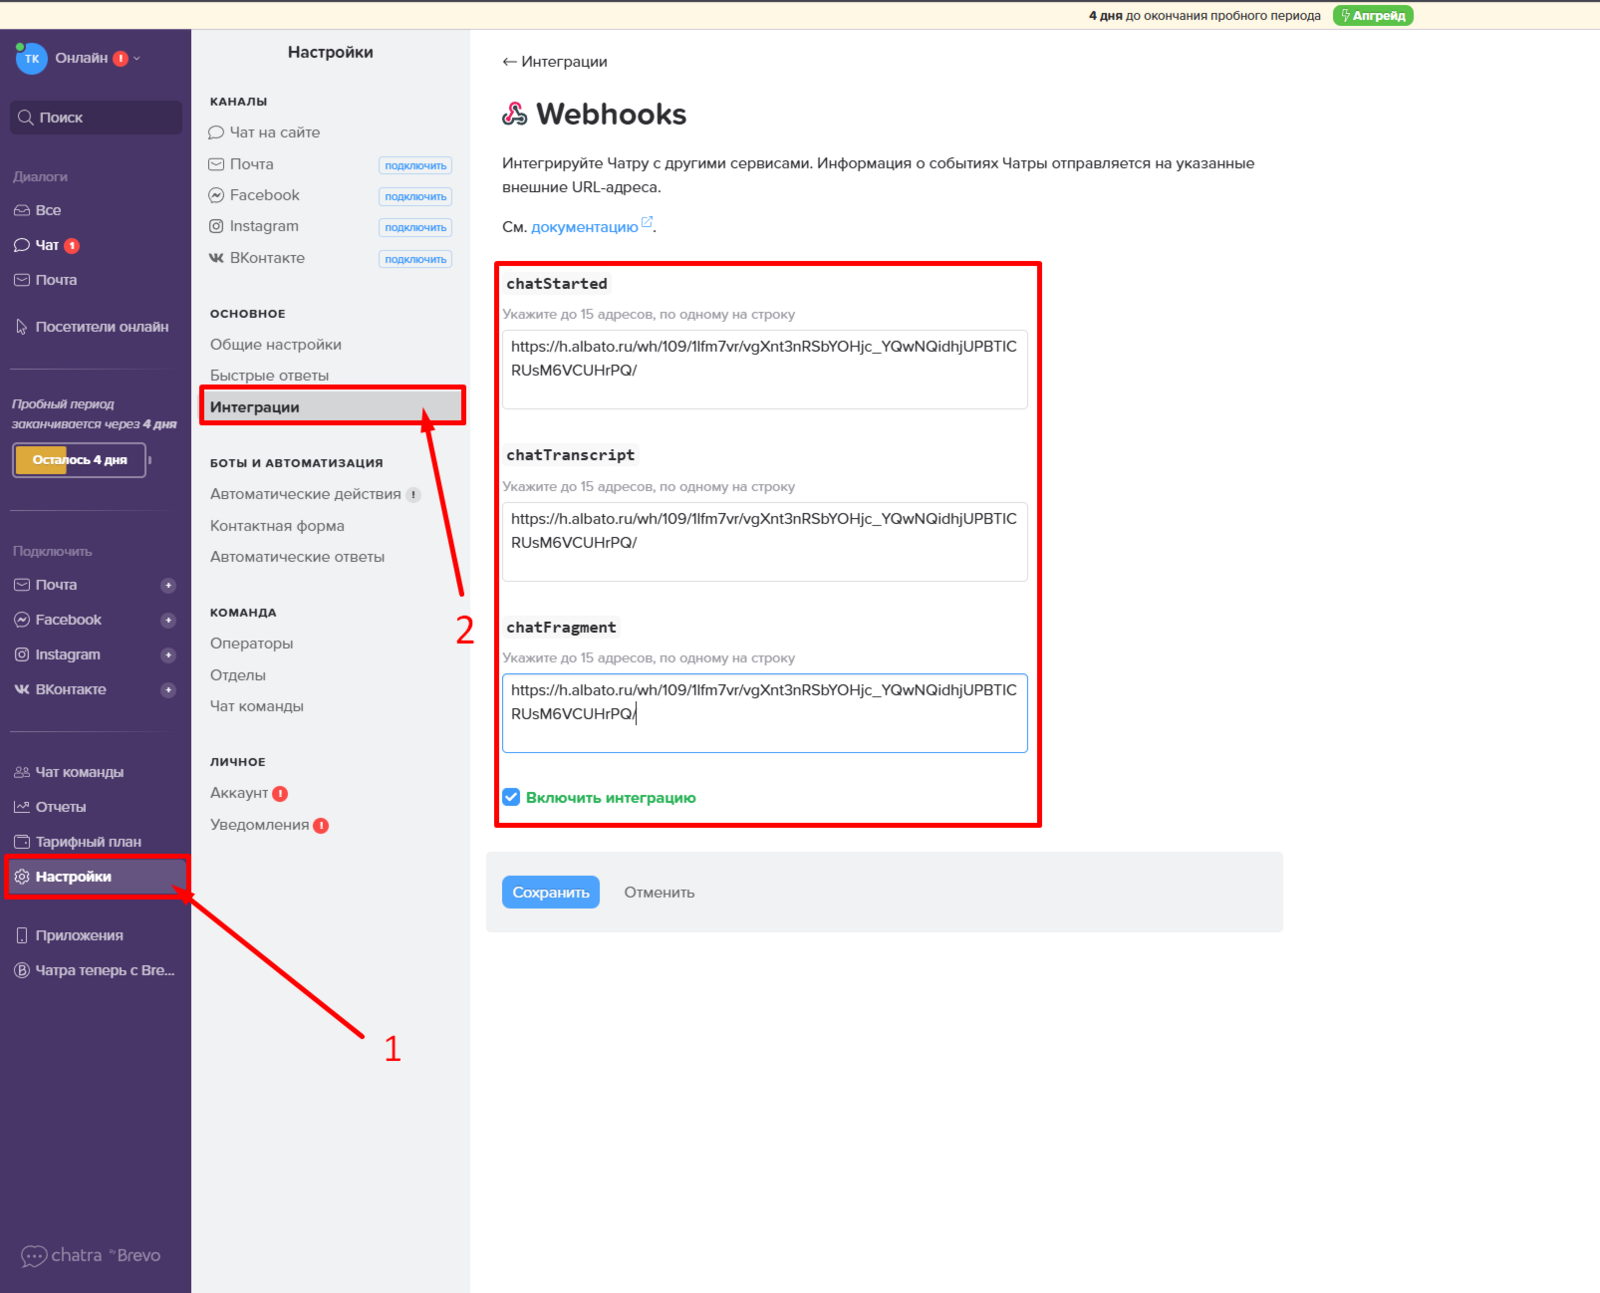Click plus icon next to Facebook
Viewport: 1600px width, 1293px height.
coord(168,620)
